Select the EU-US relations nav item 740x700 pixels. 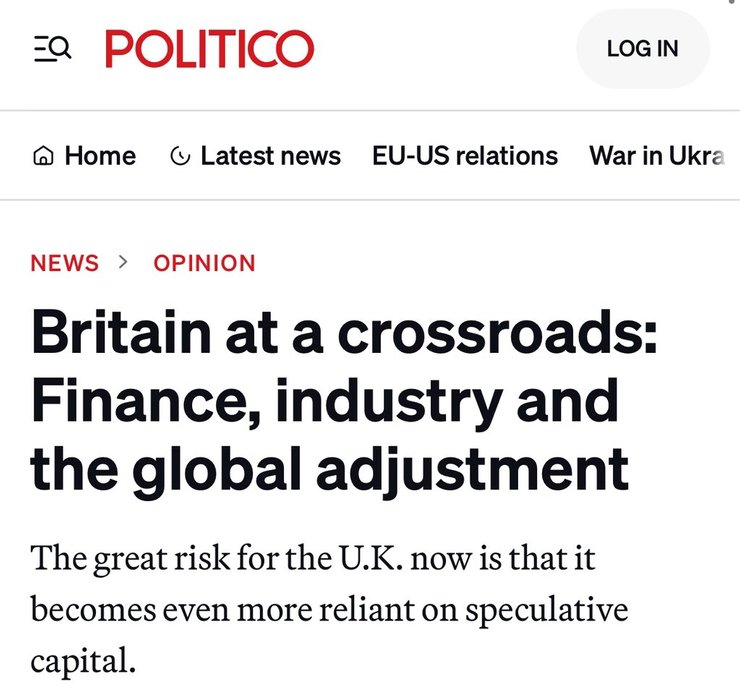point(465,156)
